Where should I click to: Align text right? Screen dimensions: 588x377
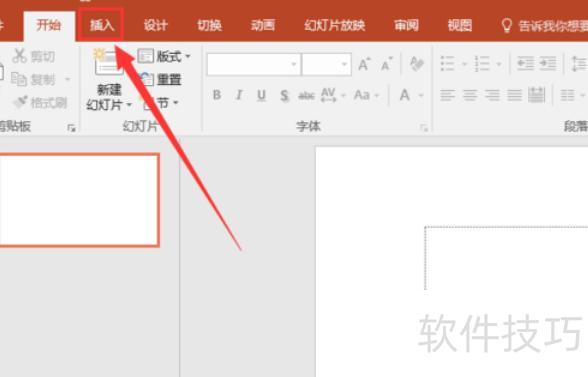point(492,95)
